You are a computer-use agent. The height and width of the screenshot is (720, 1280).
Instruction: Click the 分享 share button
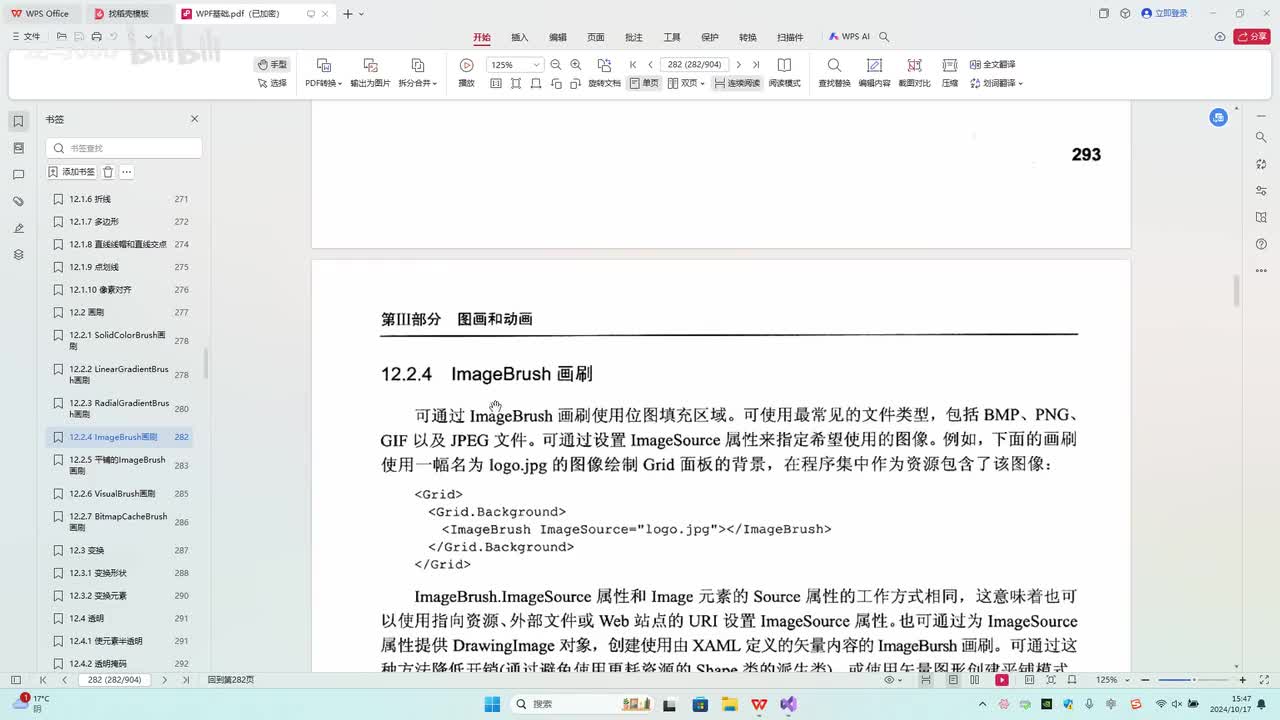pyautogui.click(x=1252, y=37)
